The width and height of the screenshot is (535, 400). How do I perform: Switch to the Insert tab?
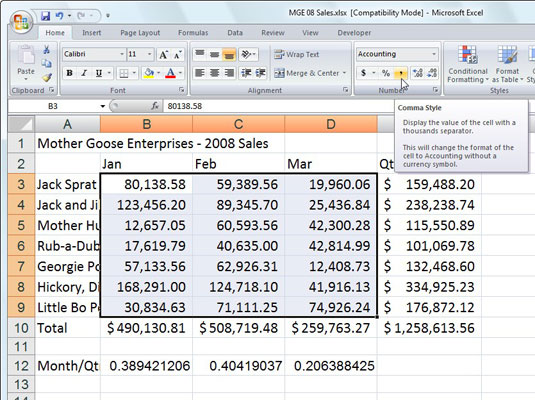(91, 33)
